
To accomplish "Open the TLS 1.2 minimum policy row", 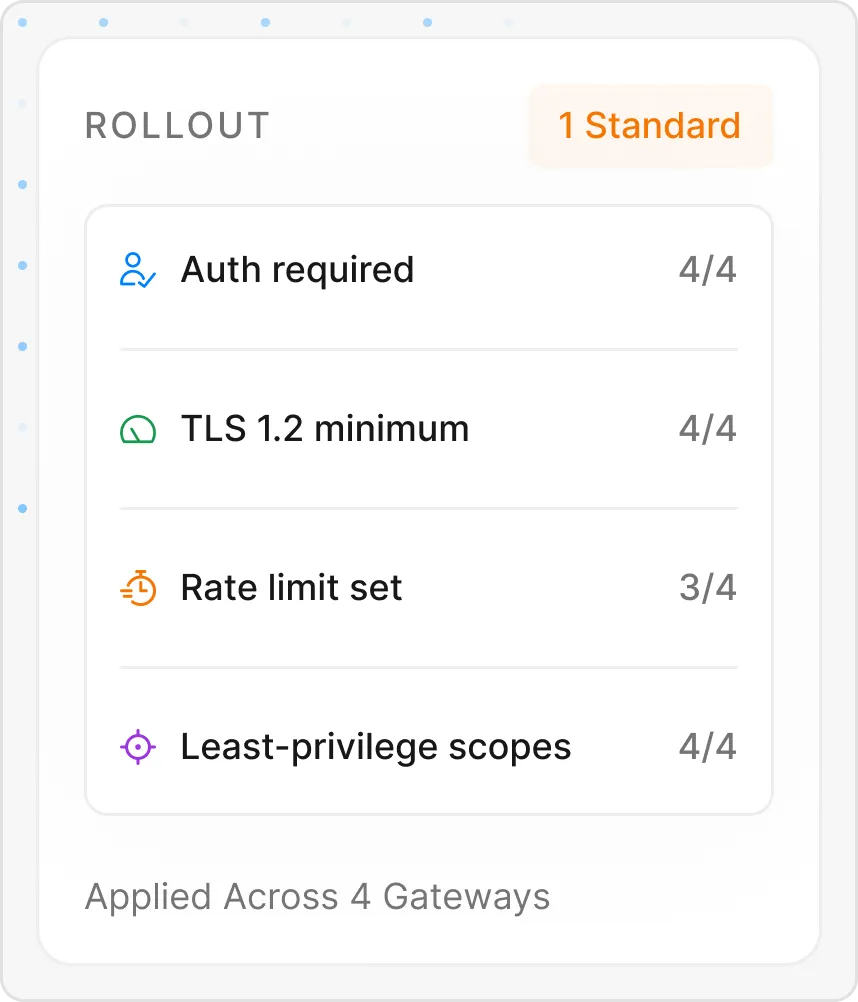I will (x=429, y=429).
